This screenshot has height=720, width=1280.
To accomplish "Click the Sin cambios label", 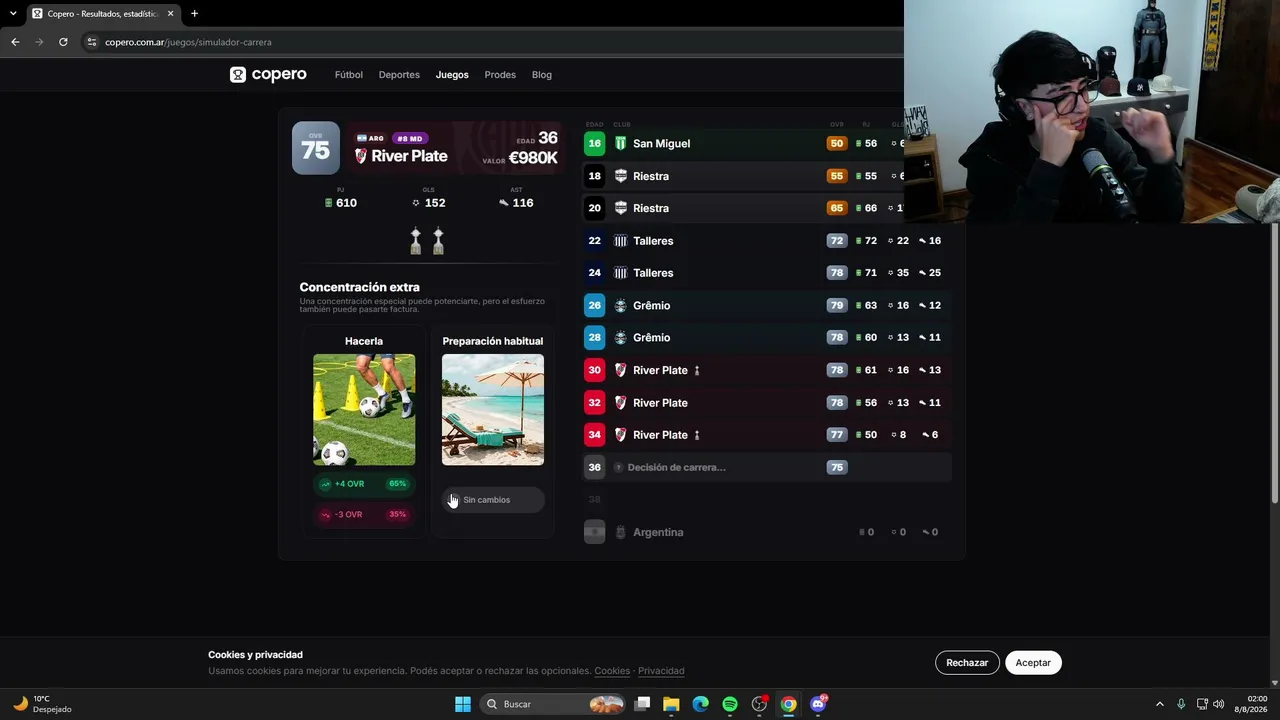I will (487, 500).
